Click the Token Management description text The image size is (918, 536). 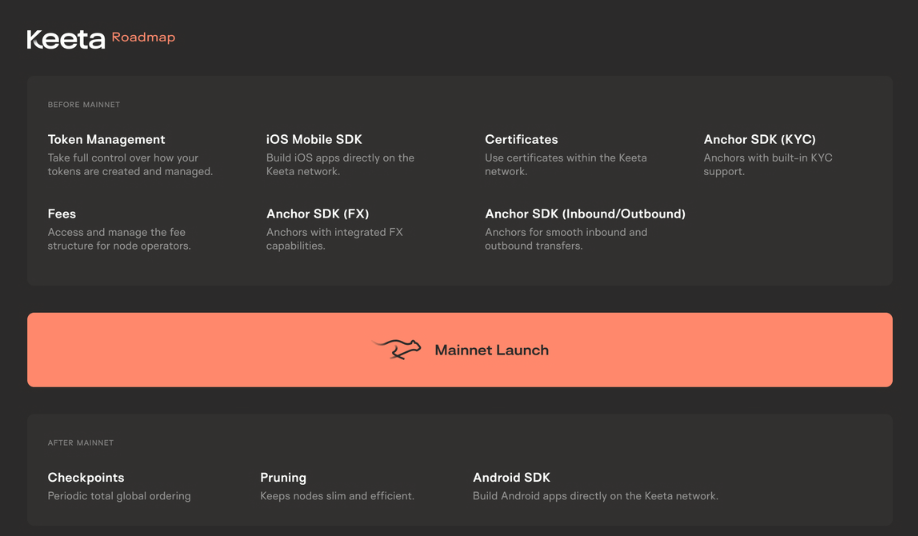[x=130, y=165]
